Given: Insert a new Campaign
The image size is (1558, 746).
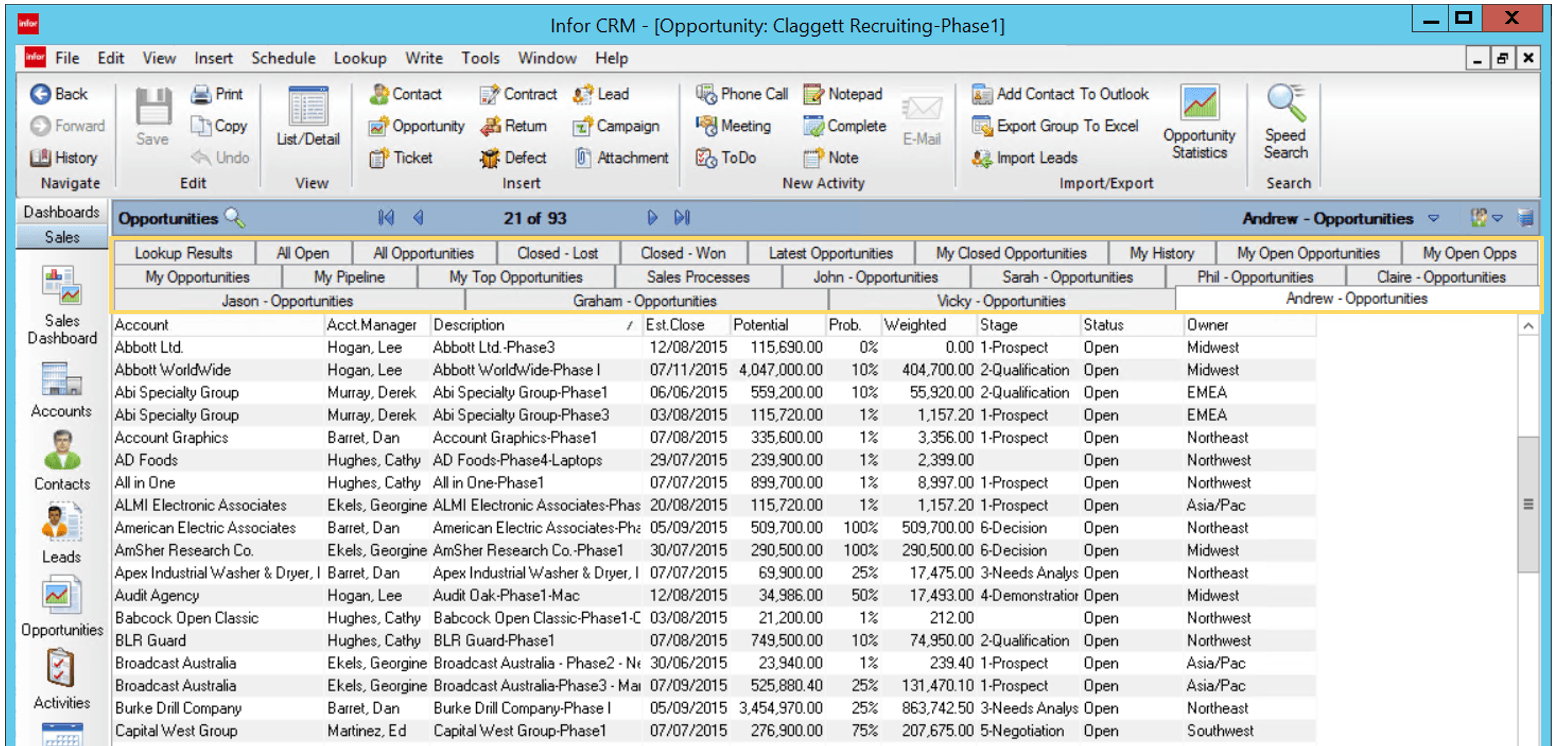Looking at the screenshot, I should point(616,126).
